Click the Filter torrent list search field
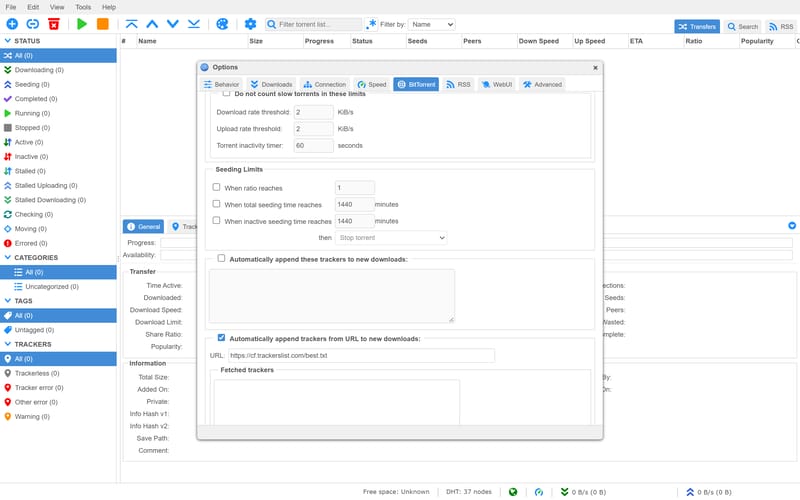The width and height of the screenshot is (800, 500). click(x=314, y=24)
